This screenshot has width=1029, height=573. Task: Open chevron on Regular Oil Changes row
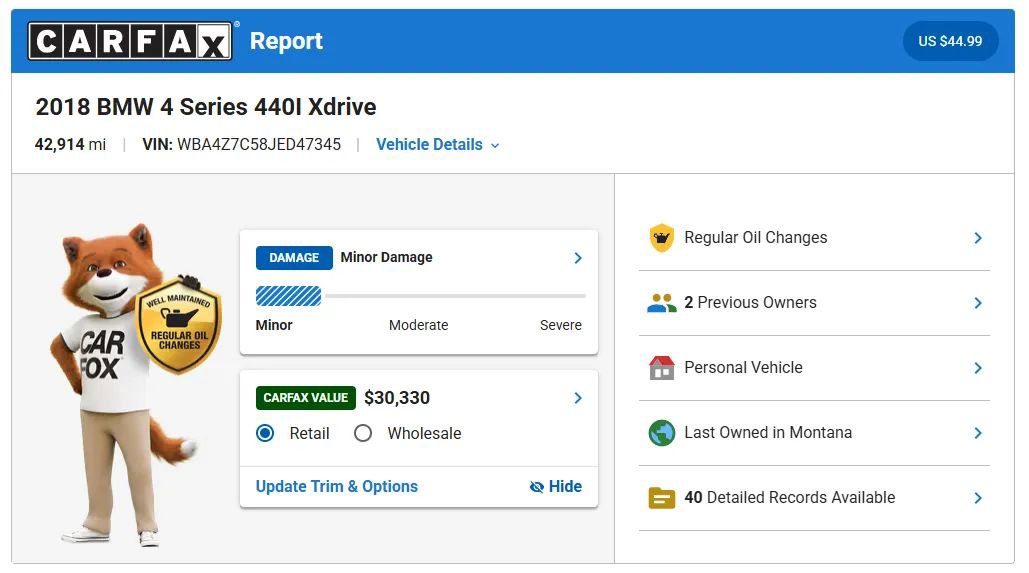coord(978,238)
